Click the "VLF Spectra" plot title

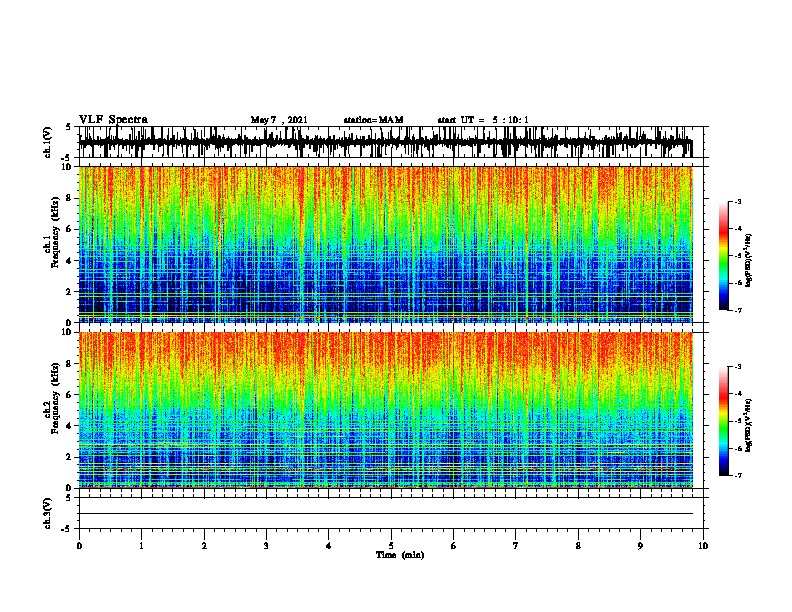(x=113, y=120)
